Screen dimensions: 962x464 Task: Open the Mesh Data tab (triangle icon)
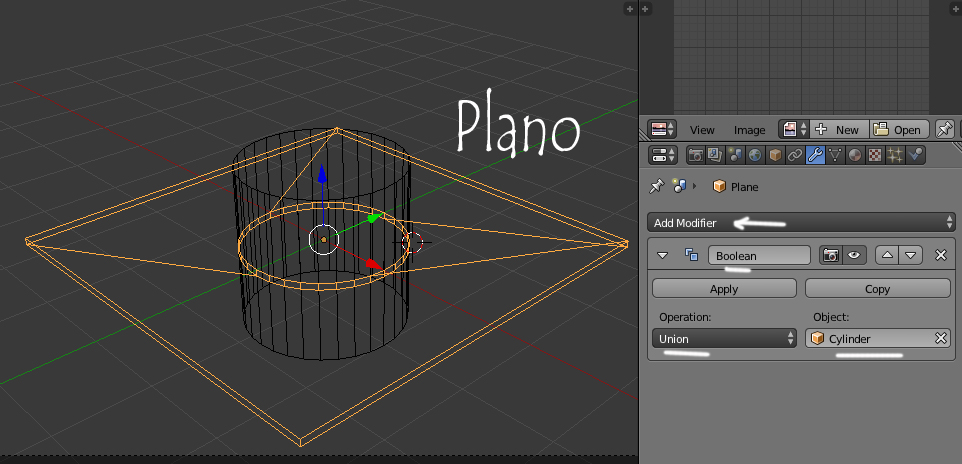point(835,155)
